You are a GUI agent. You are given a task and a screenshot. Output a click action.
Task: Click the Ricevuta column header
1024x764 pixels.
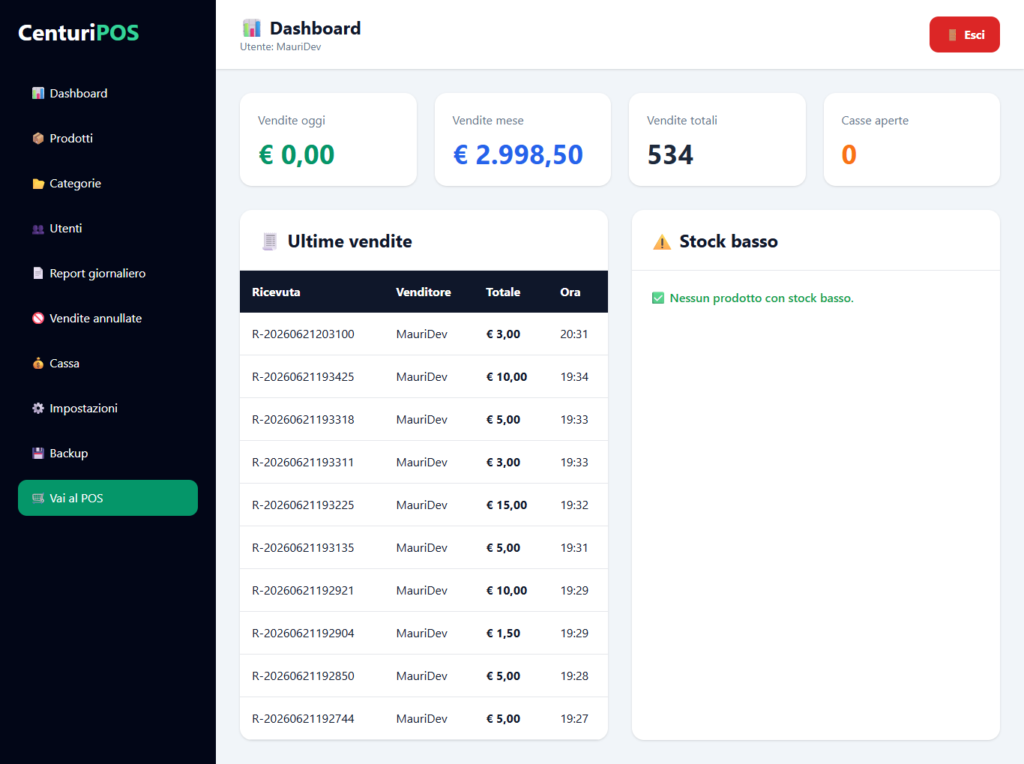276,292
